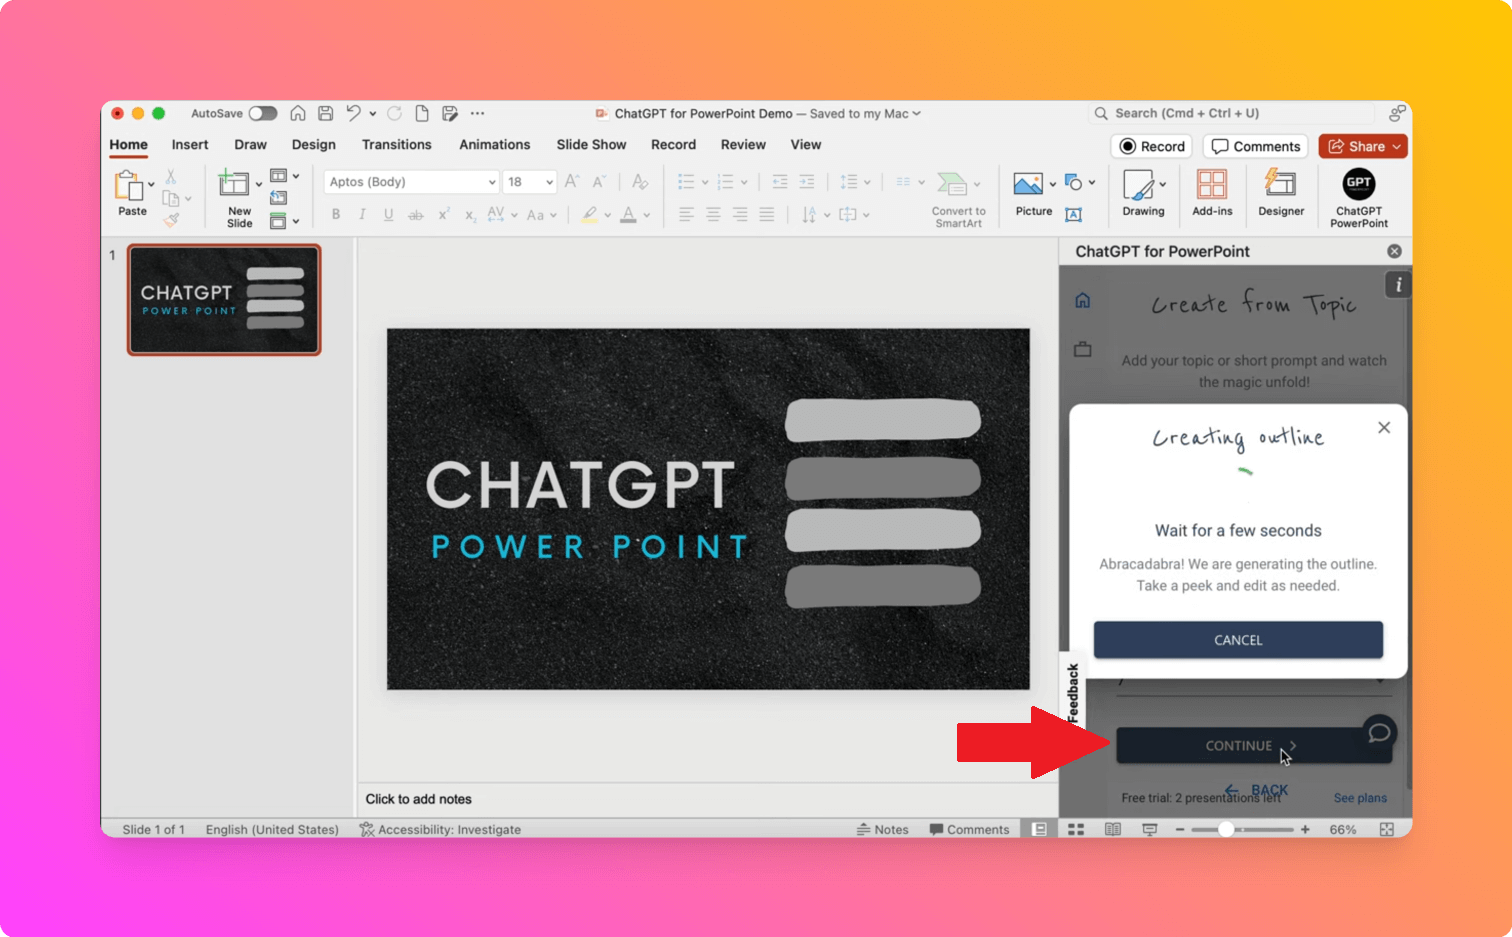
Task: Insert a Picture from the ribbon
Action: (x=1030, y=190)
